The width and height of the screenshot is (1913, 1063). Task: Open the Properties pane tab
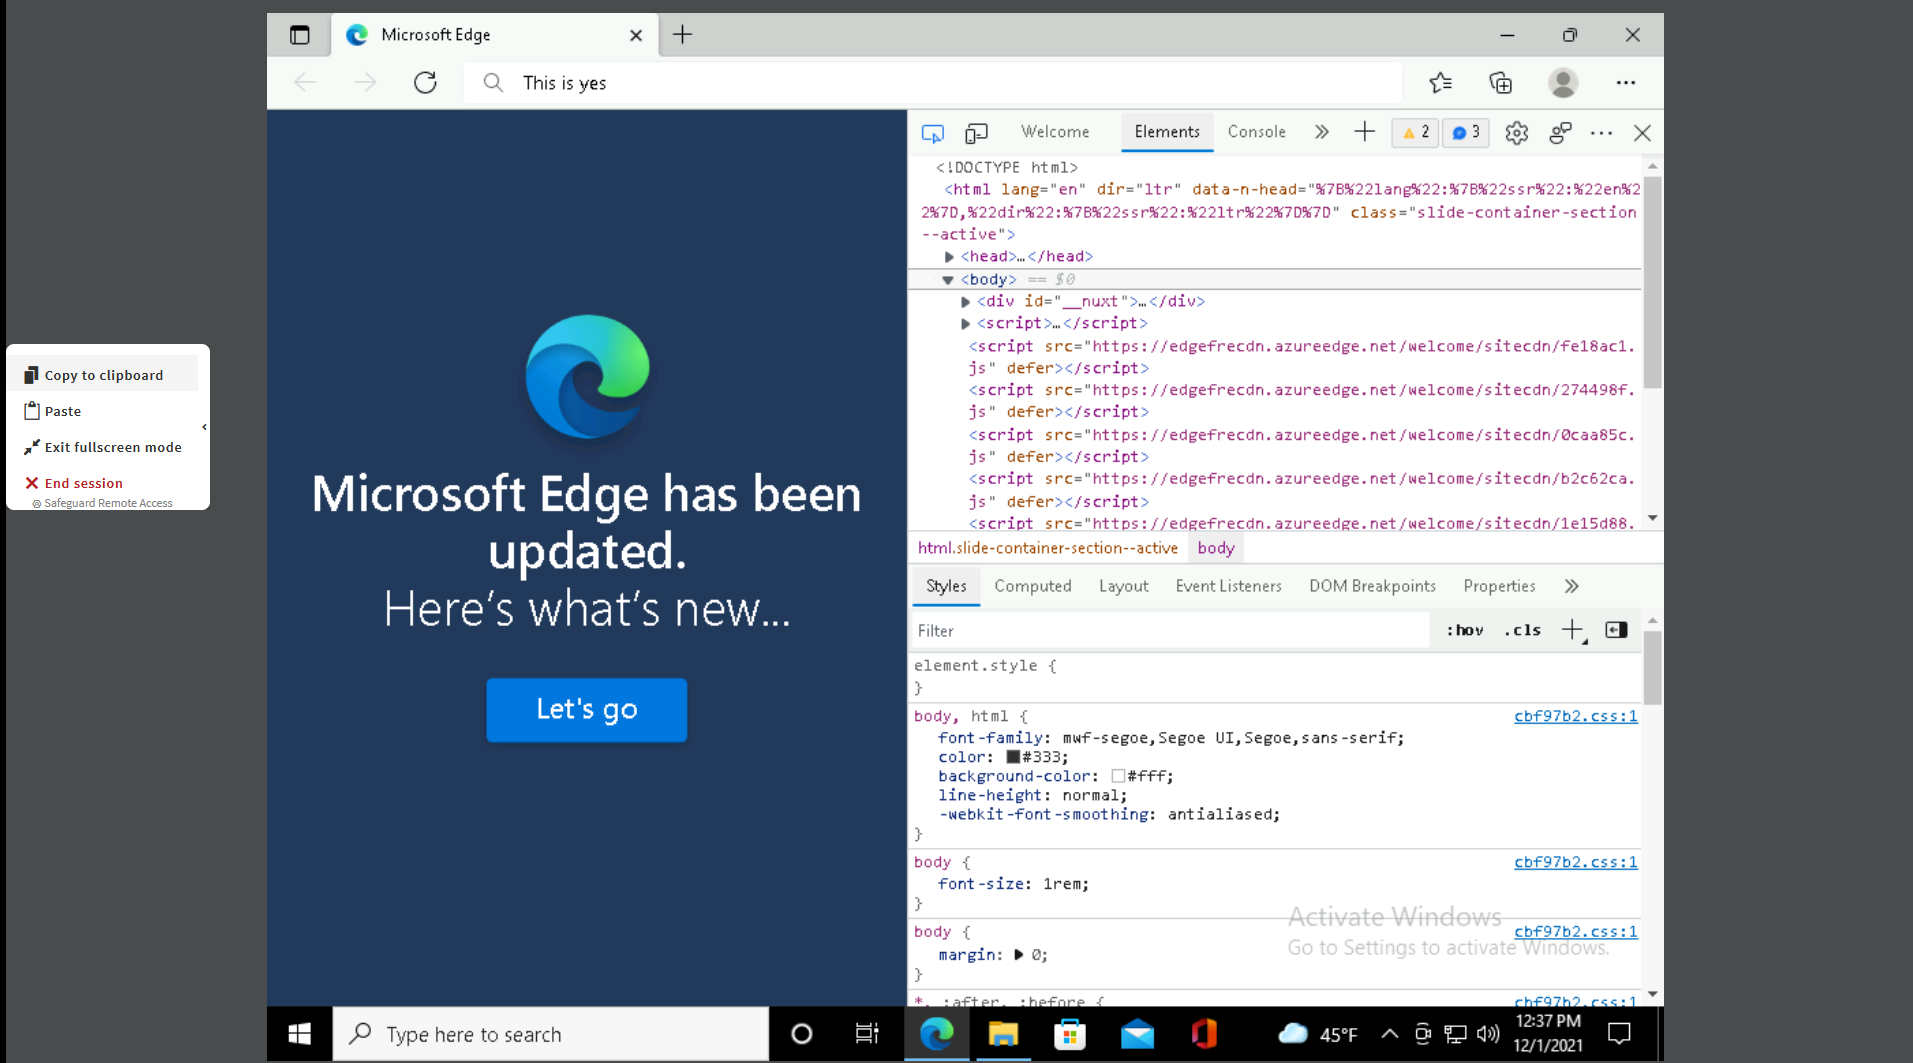1499,586
